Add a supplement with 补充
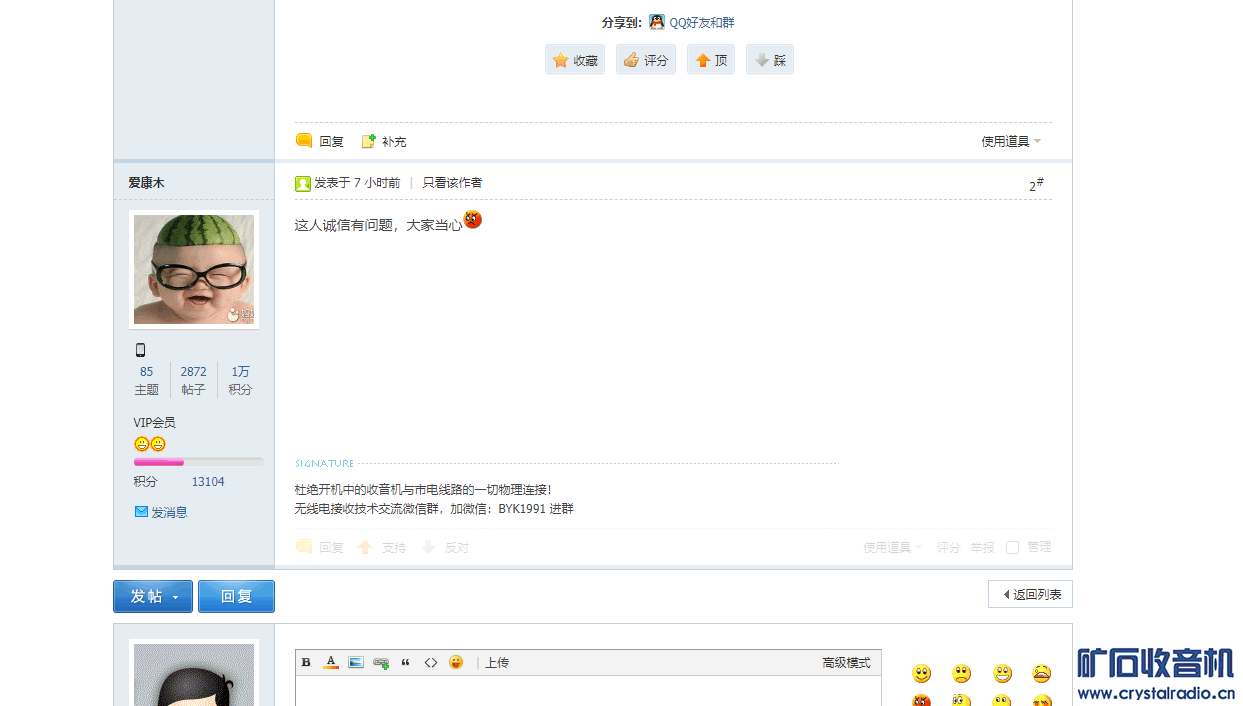The height and width of the screenshot is (706, 1243). [x=384, y=141]
